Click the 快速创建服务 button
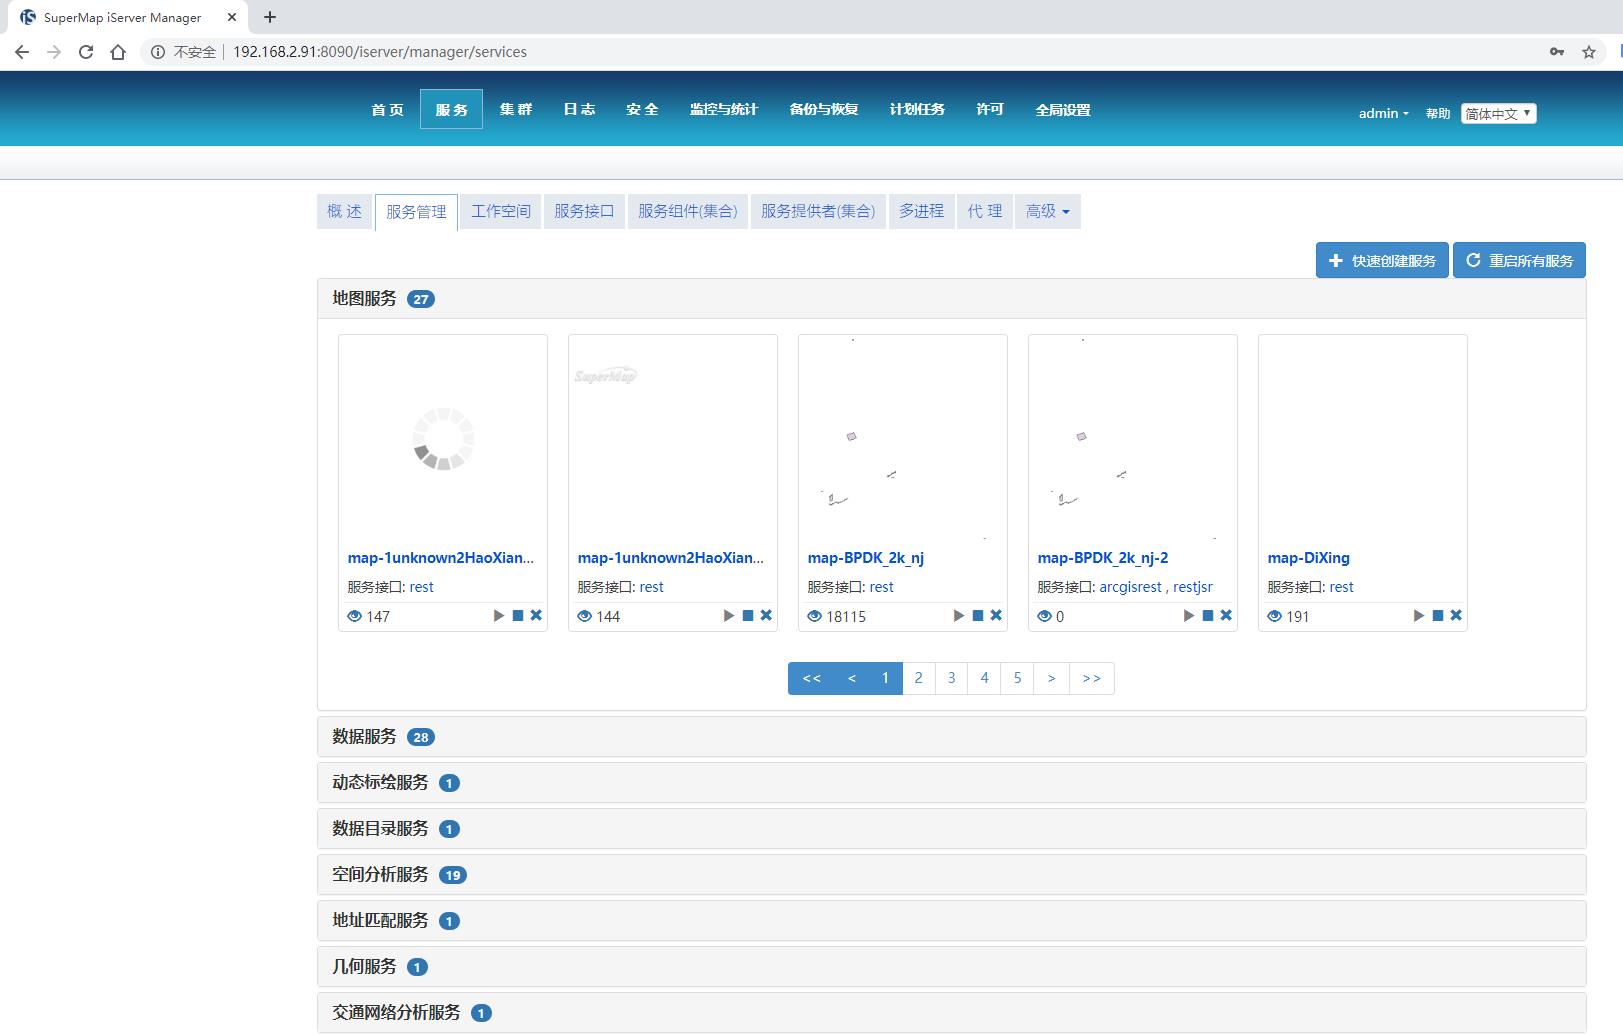 (x=1382, y=260)
